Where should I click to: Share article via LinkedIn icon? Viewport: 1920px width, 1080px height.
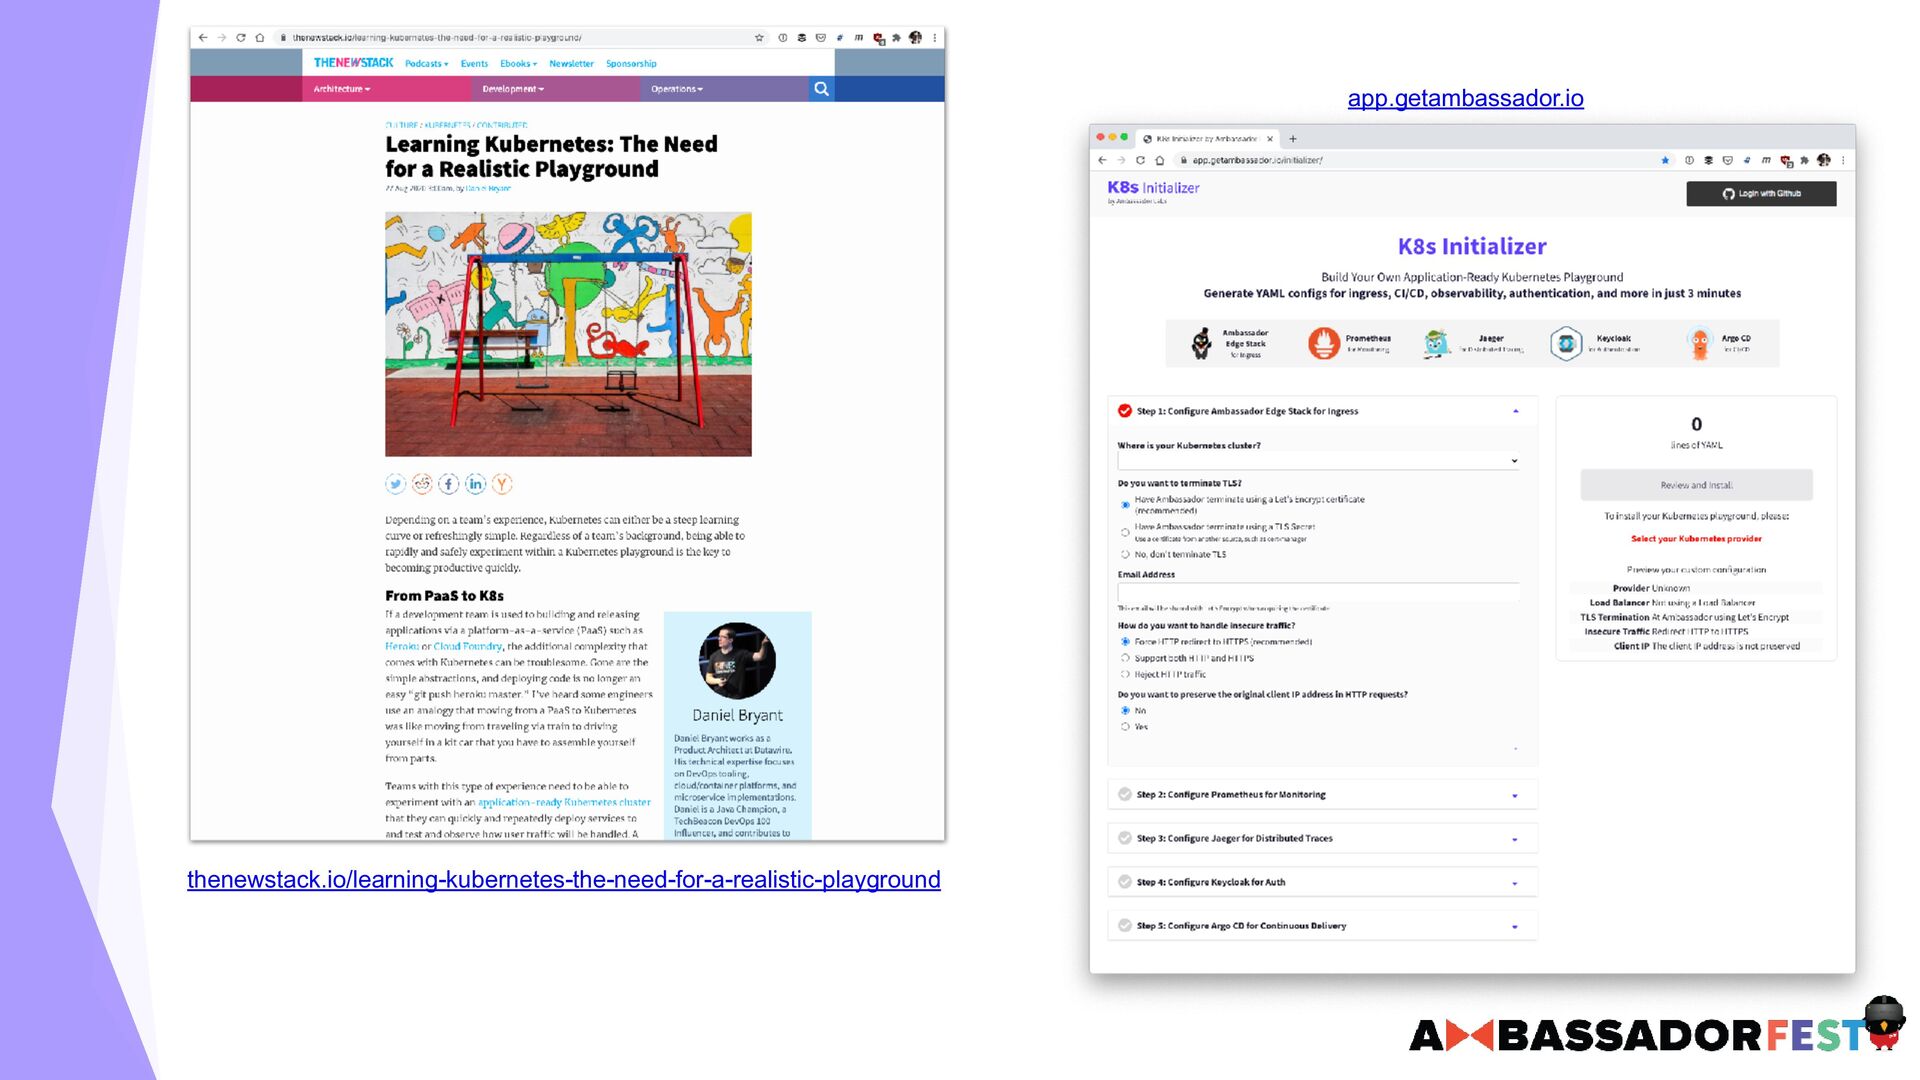tap(475, 484)
